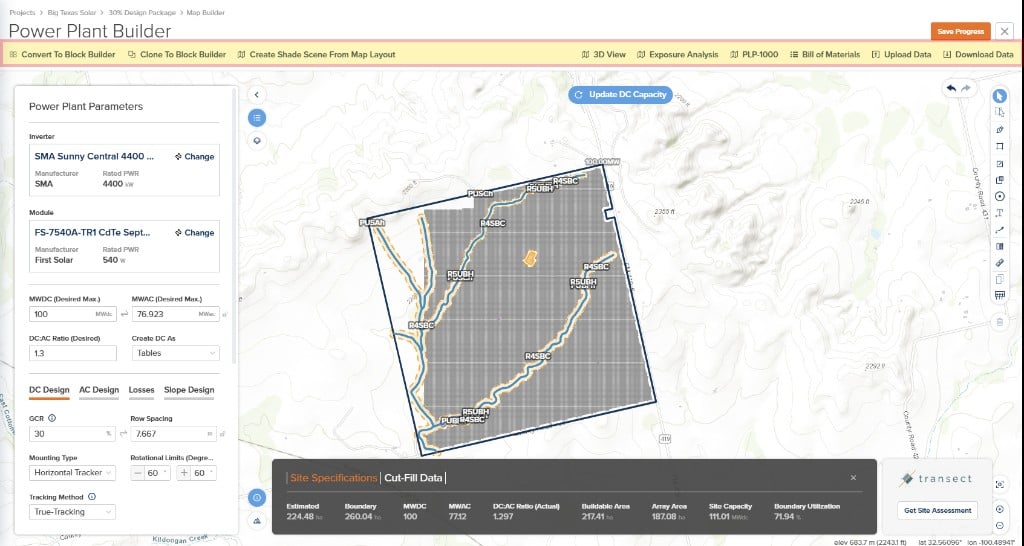Click the MWAC Desired Max input field
The image size is (1024, 546).
176,314
